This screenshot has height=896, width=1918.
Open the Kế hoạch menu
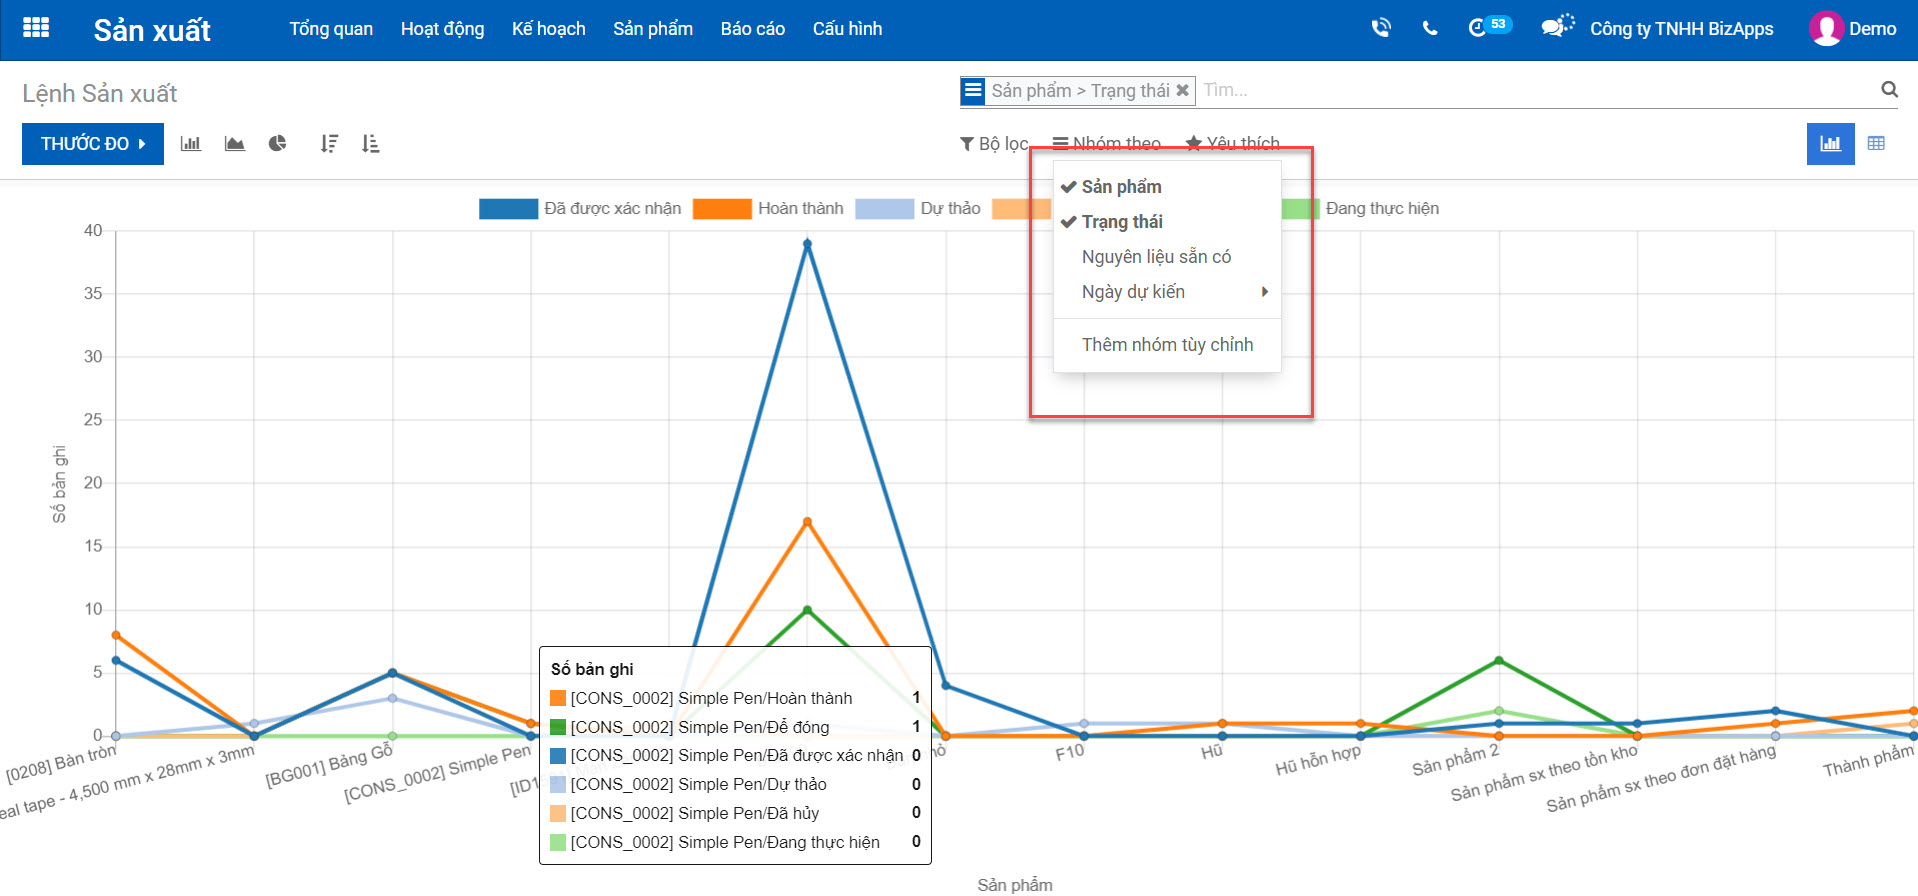[x=548, y=29]
